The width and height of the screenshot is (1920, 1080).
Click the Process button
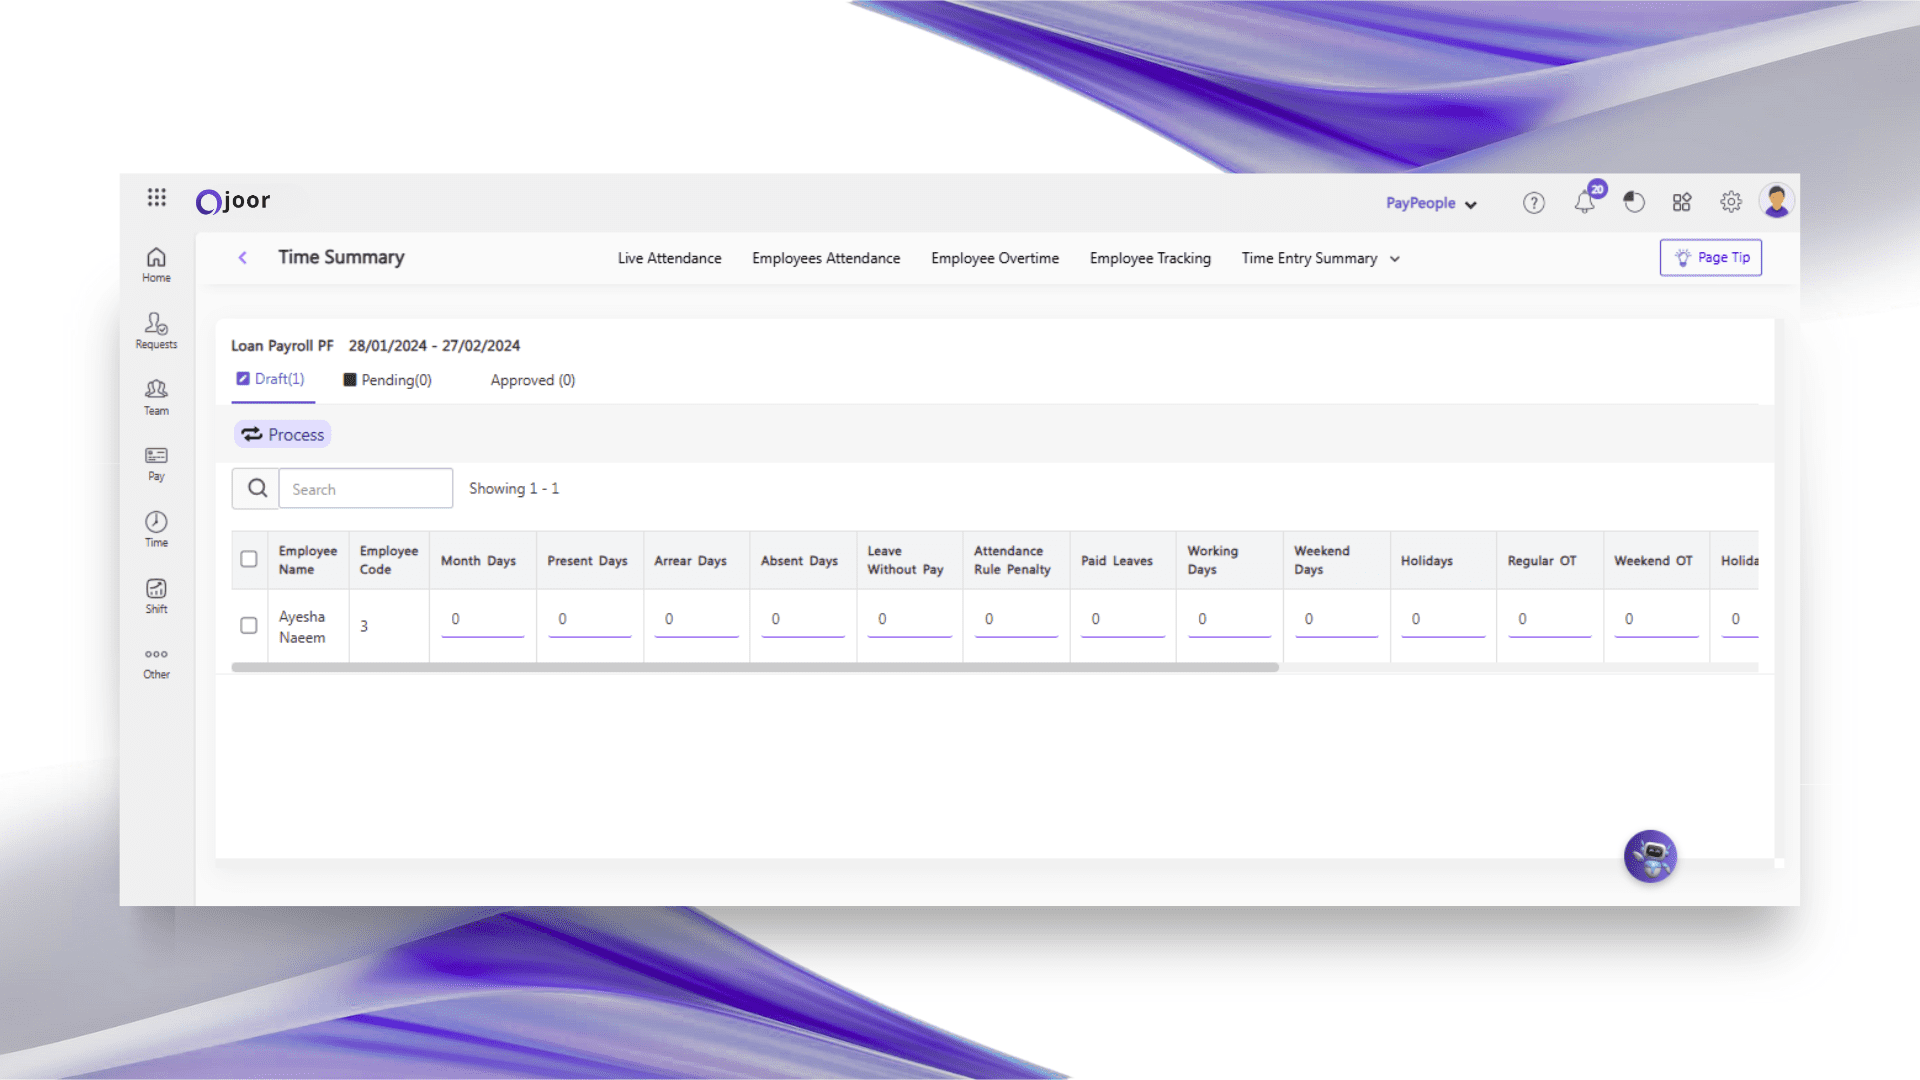(x=283, y=434)
